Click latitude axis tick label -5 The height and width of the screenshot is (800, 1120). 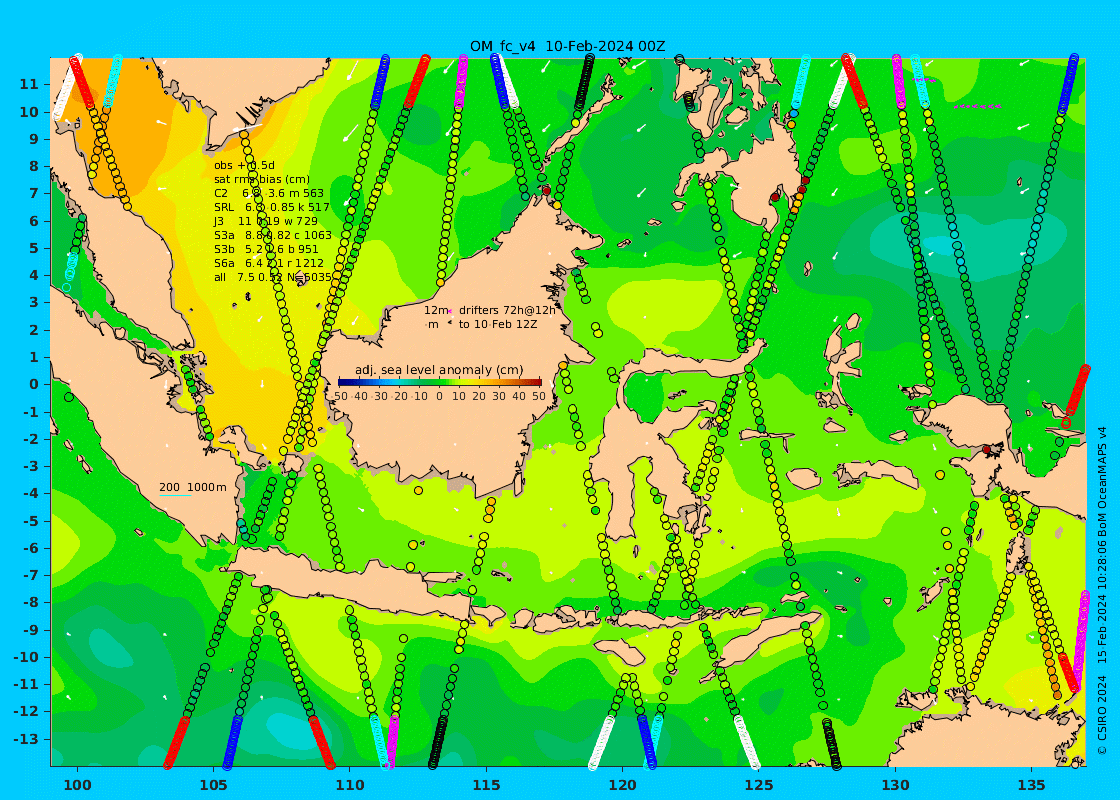(30, 520)
